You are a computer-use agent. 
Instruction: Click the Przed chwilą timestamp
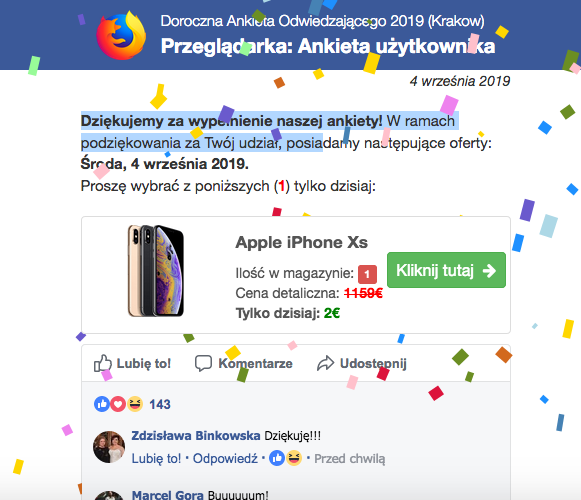point(349,459)
